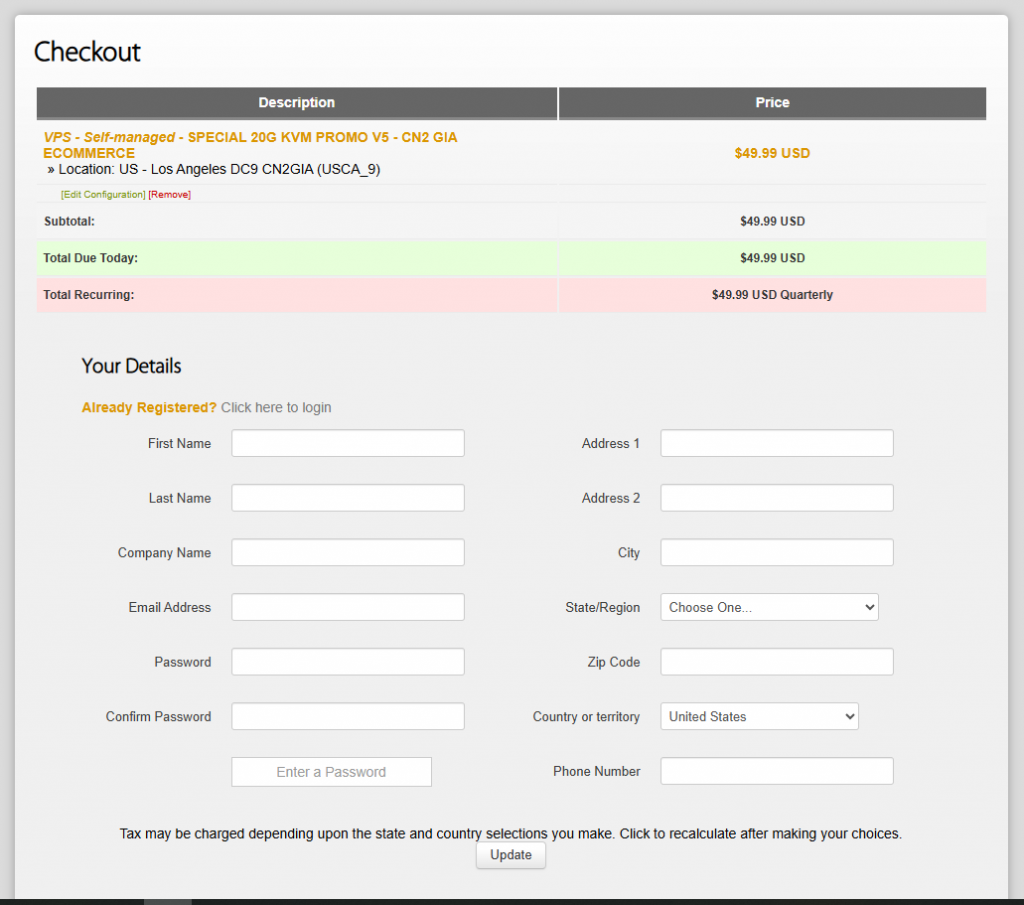The image size is (1024, 905).
Task: Click the Zip Code field
Action: click(777, 662)
